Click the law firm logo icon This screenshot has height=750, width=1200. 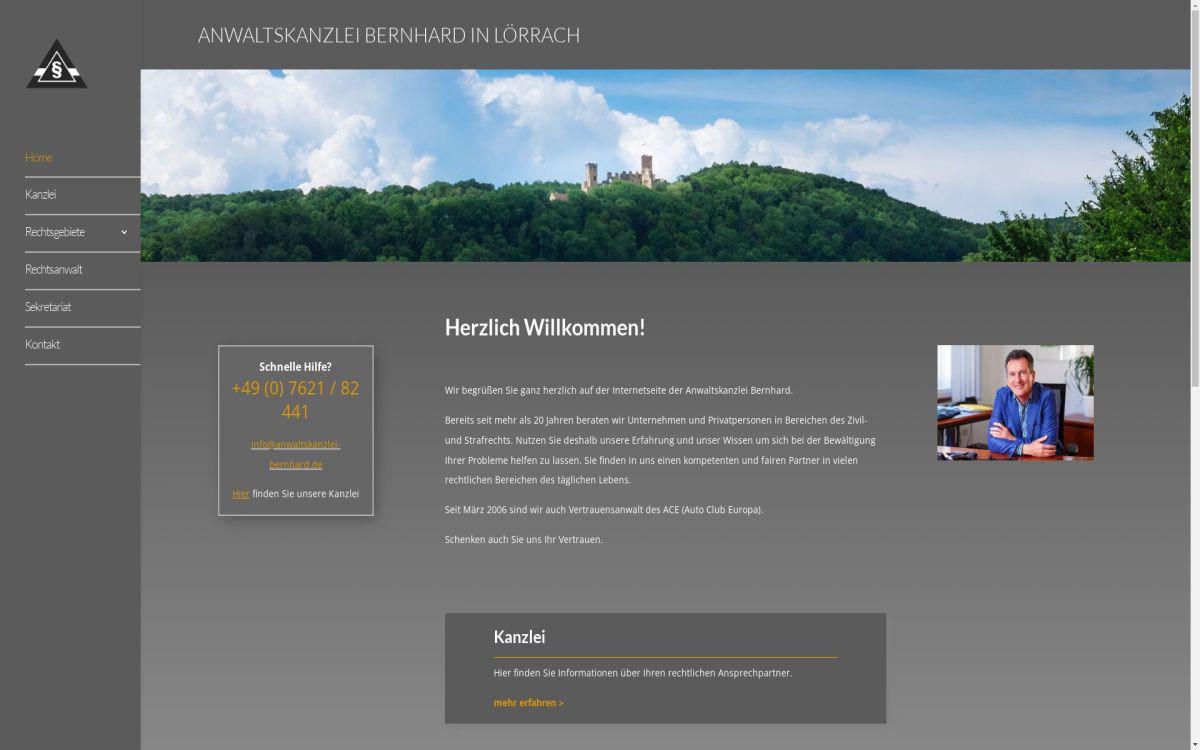(x=57, y=62)
